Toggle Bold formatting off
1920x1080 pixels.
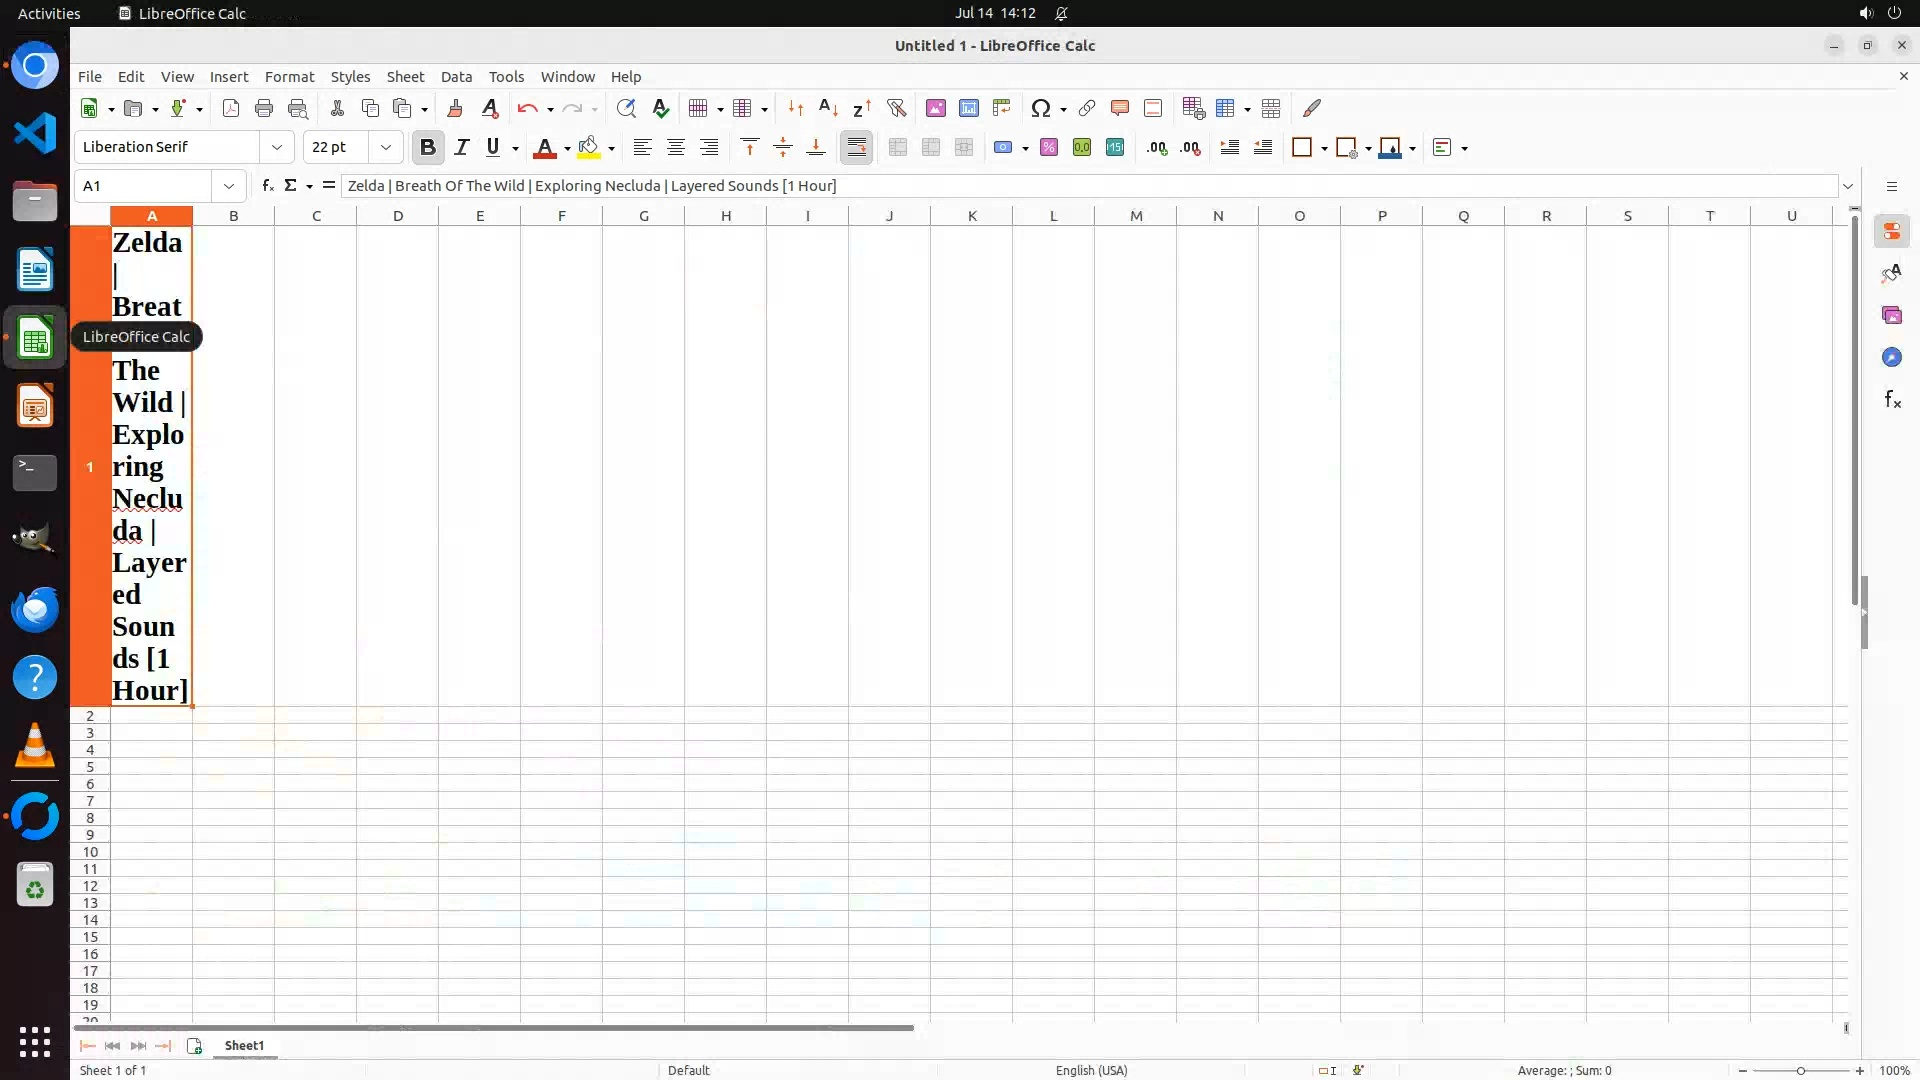pos(428,147)
